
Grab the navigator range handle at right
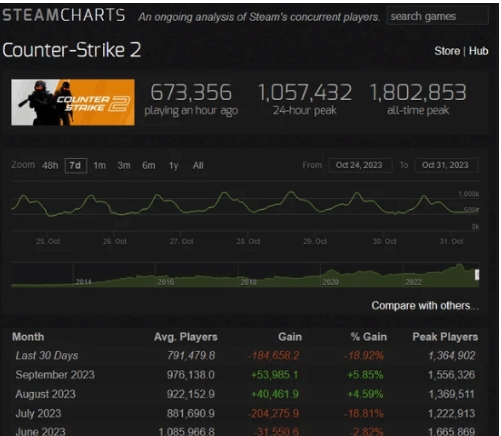[x=477, y=275]
